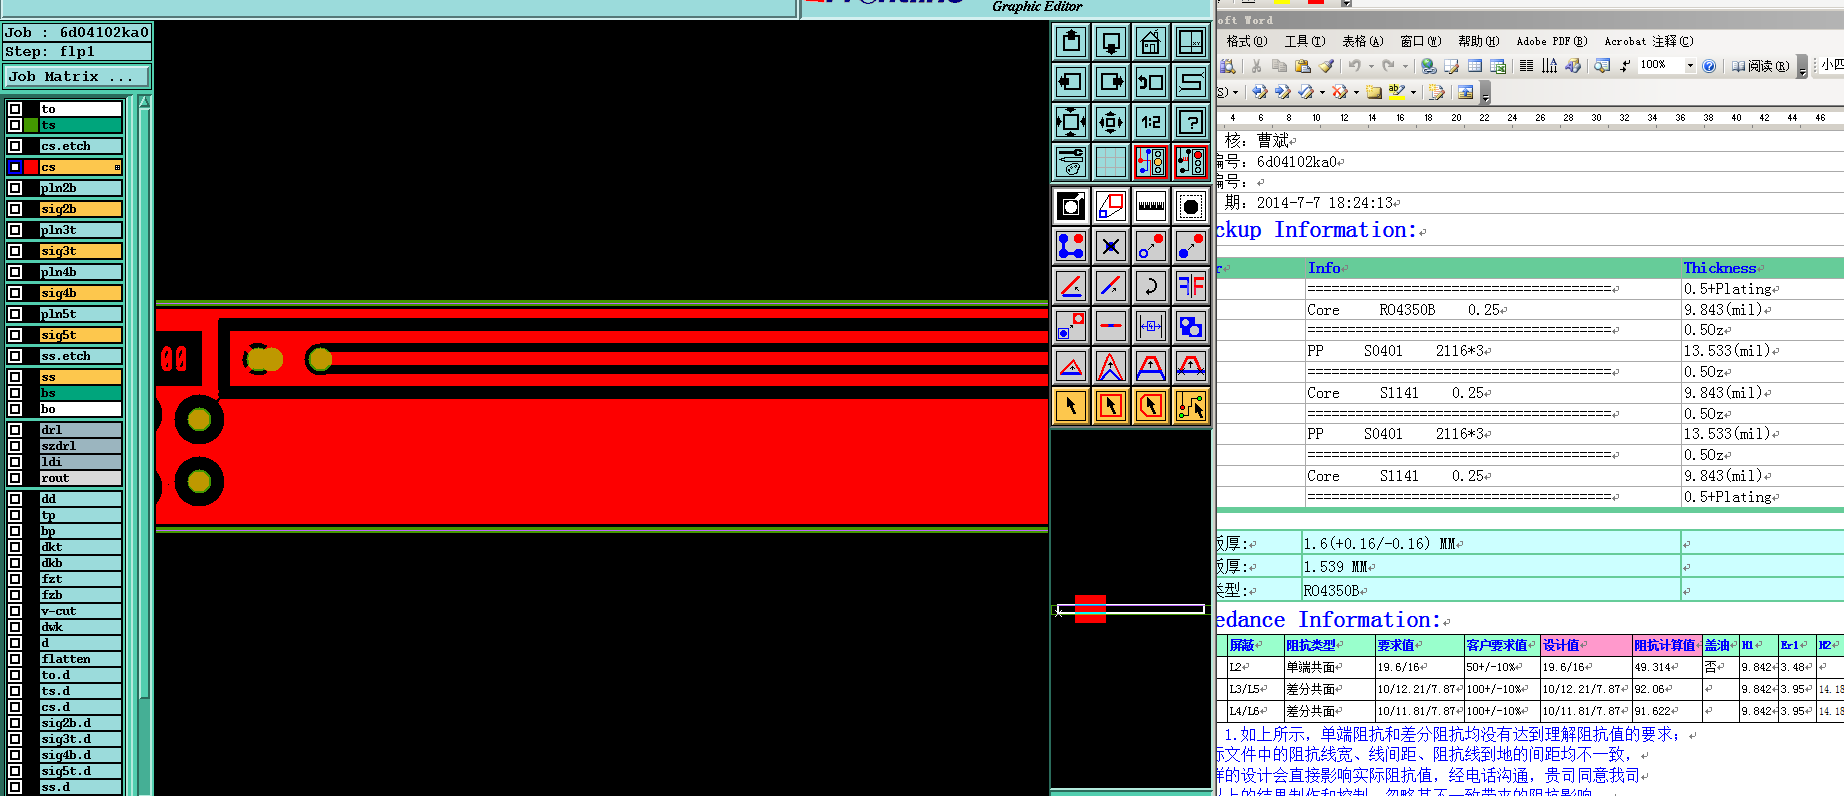Select the polygon area selection tool
1844x796 pixels.
coord(1151,406)
